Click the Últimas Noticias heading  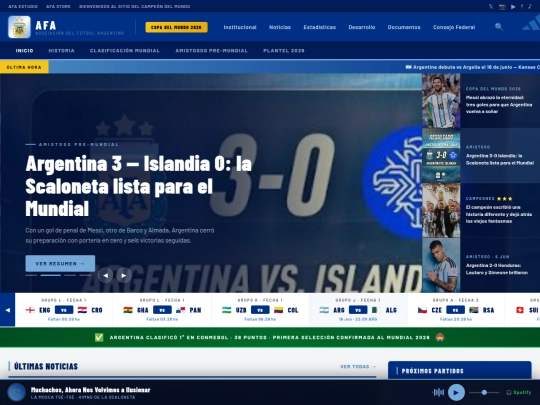coord(46,366)
